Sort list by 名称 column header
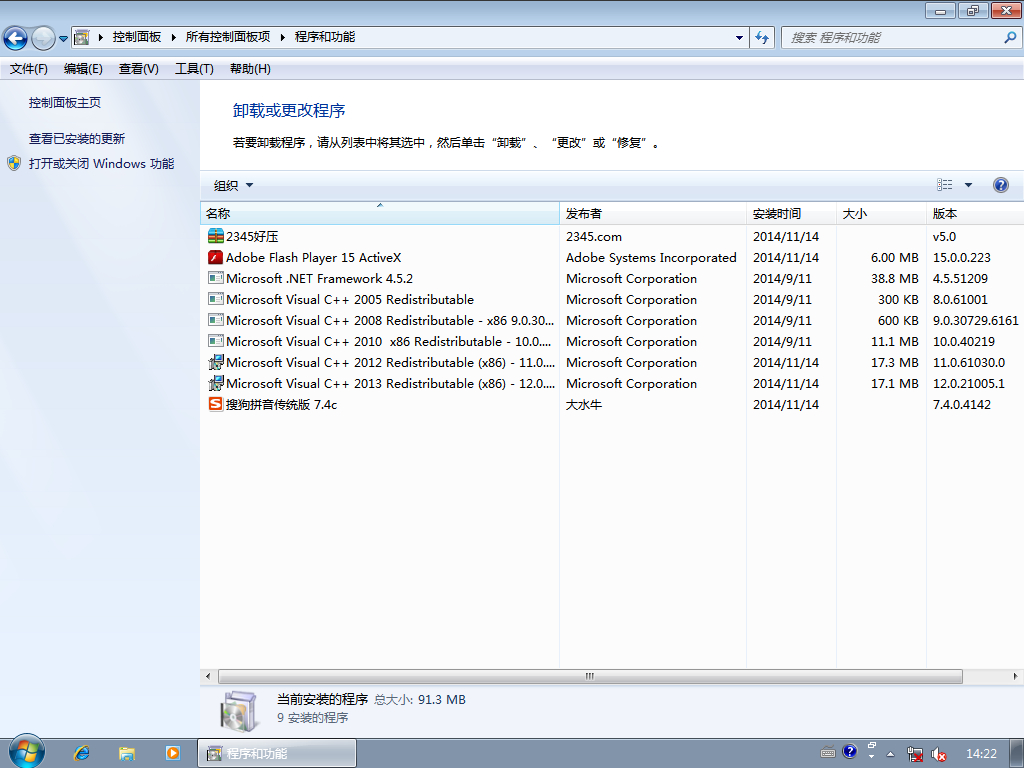The width and height of the screenshot is (1024, 768). pyautogui.click(x=379, y=214)
